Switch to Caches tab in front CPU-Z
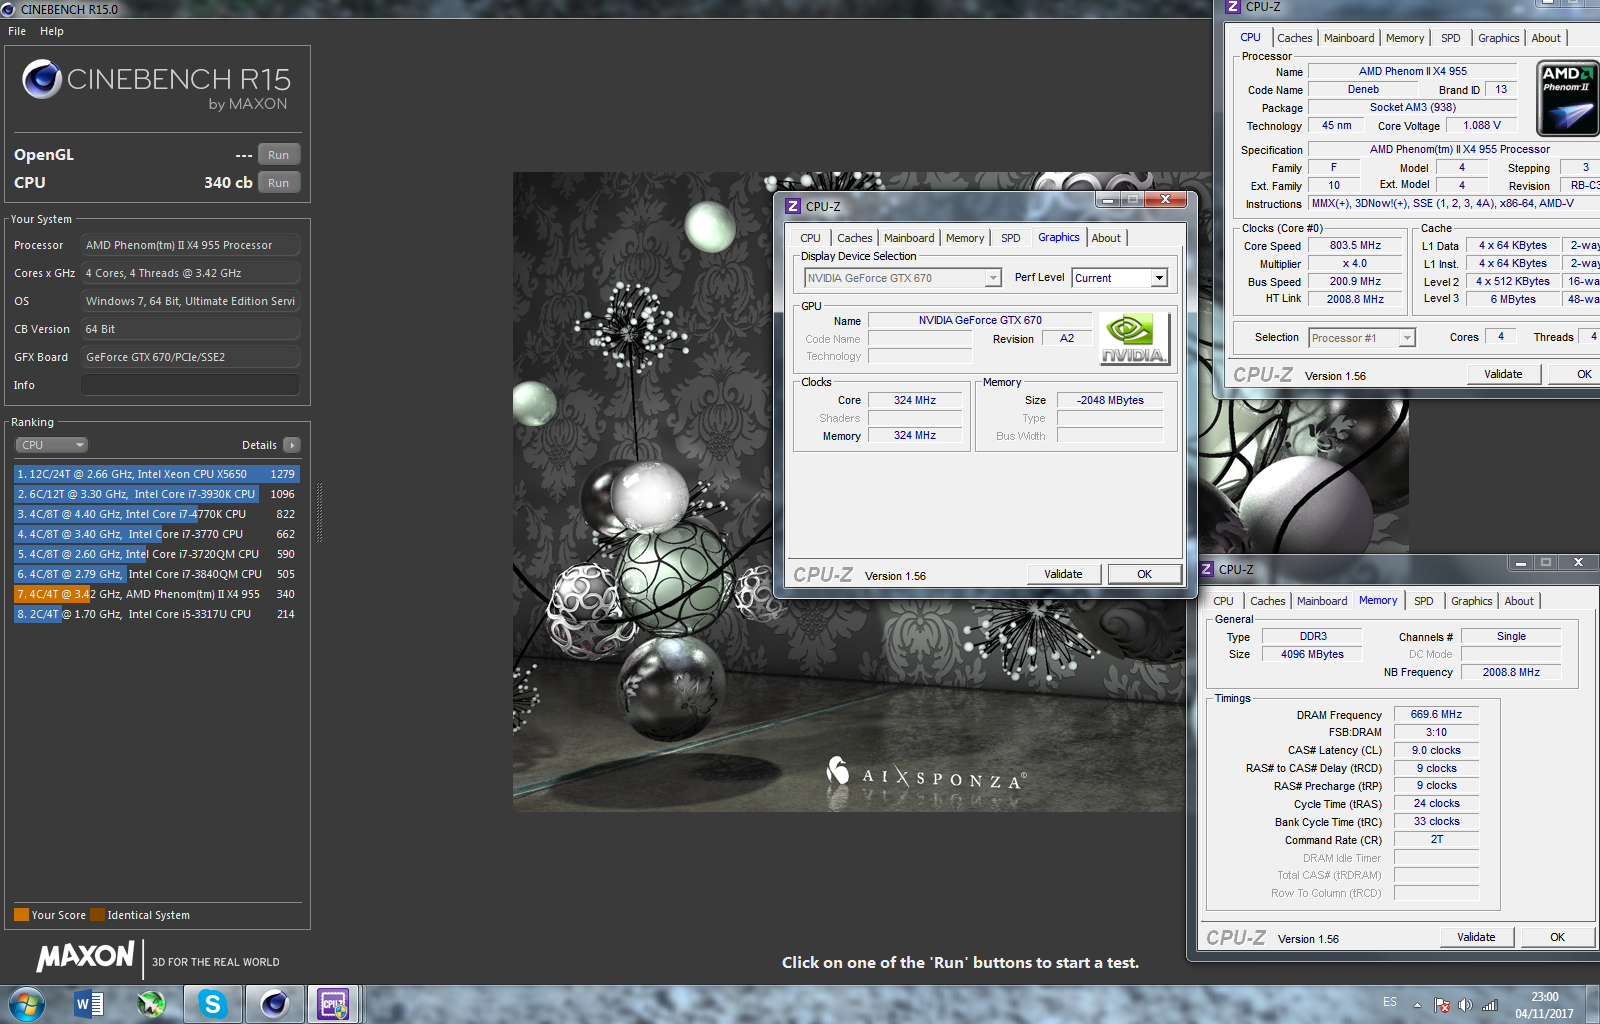The height and width of the screenshot is (1024, 1600). (x=855, y=238)
